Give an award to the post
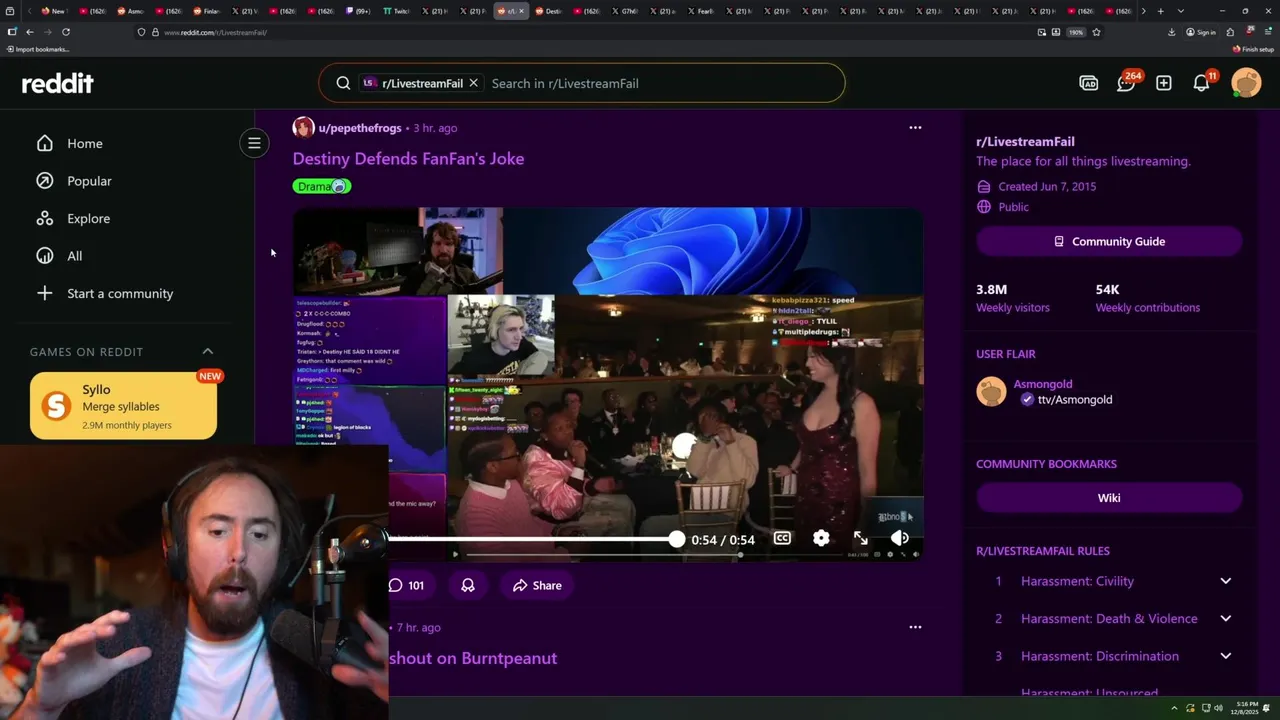 (x=468, y=585)
